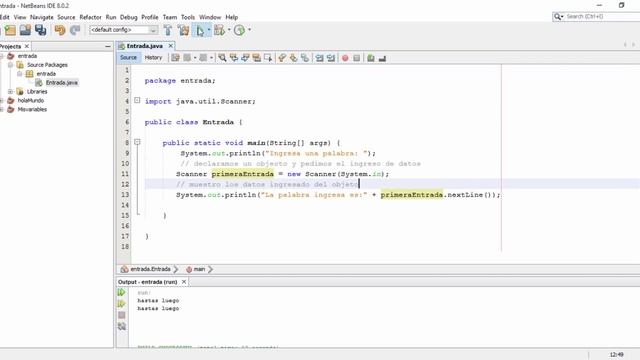Image resolution: width=640 pixels, height=360 pixels.
Task: Open the Output panel settings icon
Action: [122, 327]
